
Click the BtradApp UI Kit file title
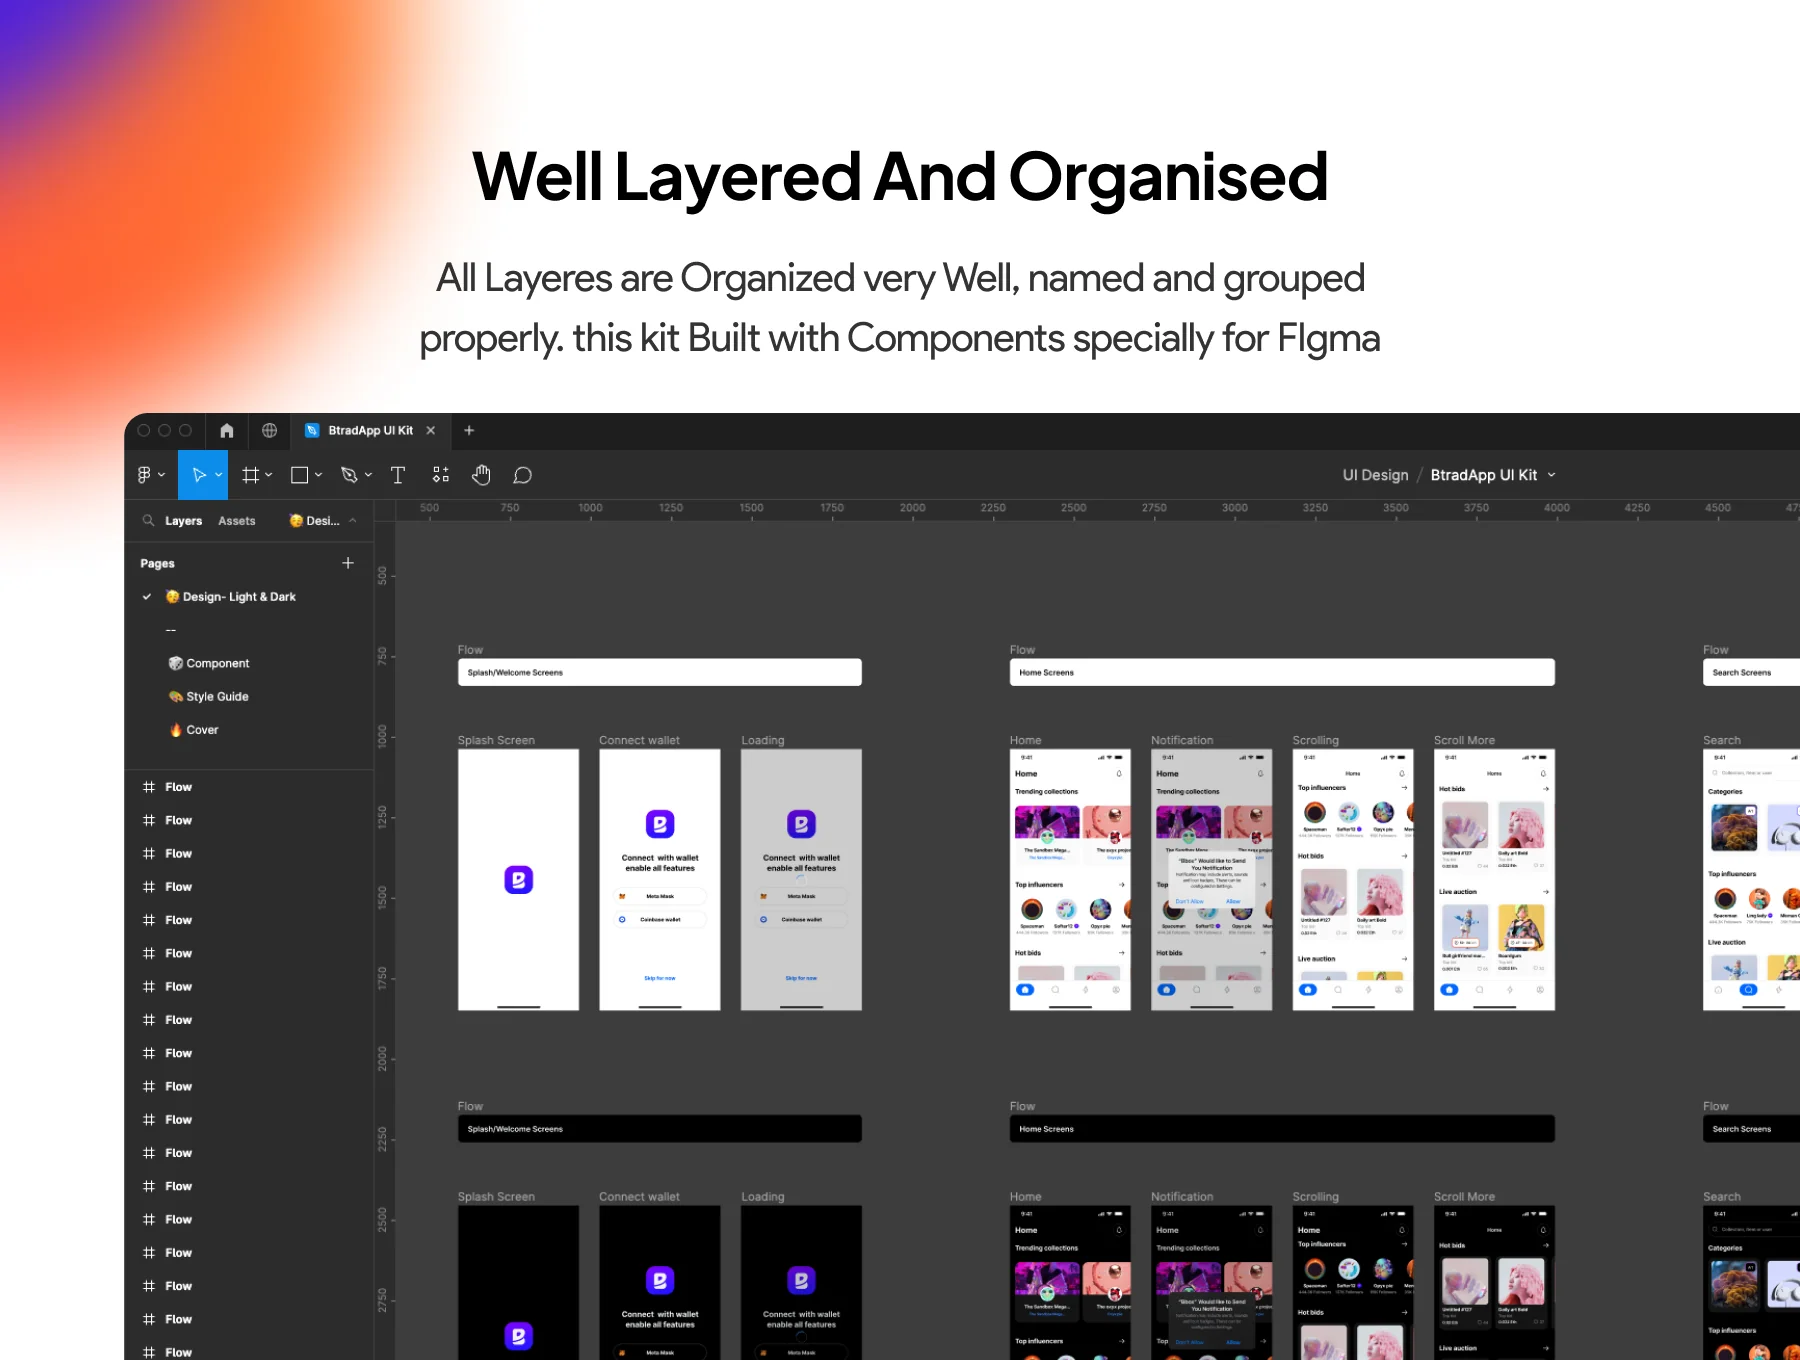(x=1484, y=475)
